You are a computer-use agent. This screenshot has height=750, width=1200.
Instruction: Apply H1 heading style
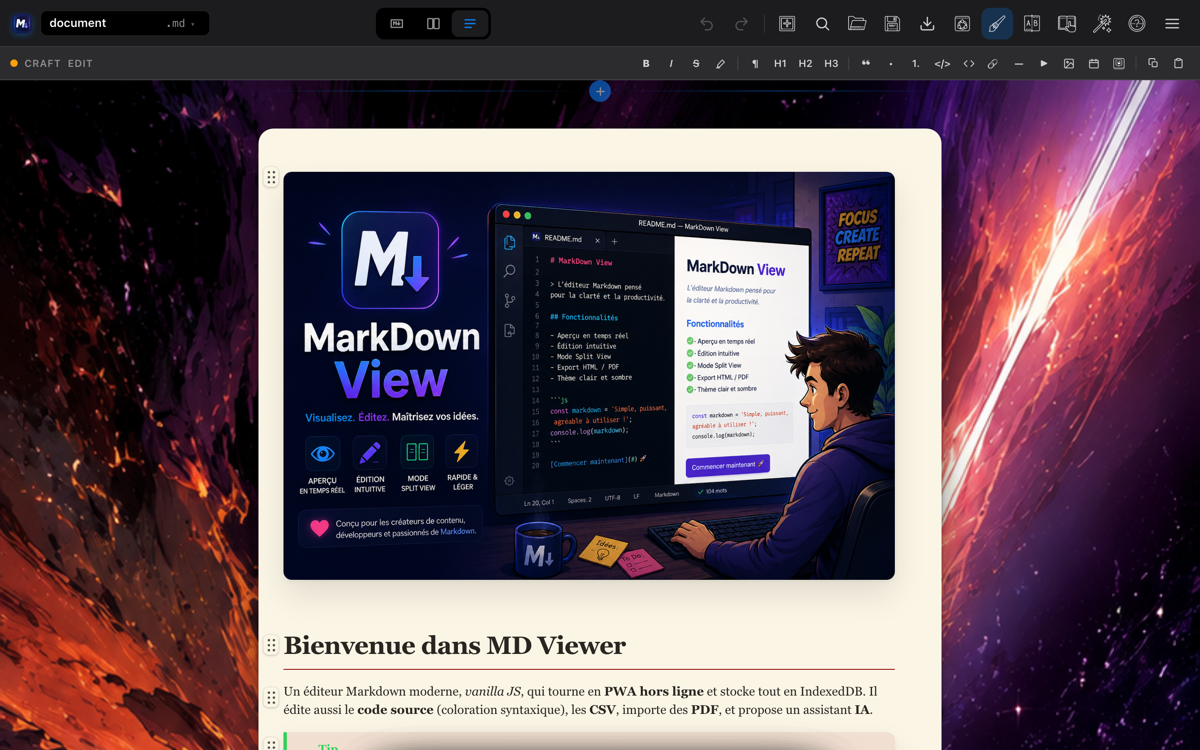pyautogui.click(x=780, y=63)
